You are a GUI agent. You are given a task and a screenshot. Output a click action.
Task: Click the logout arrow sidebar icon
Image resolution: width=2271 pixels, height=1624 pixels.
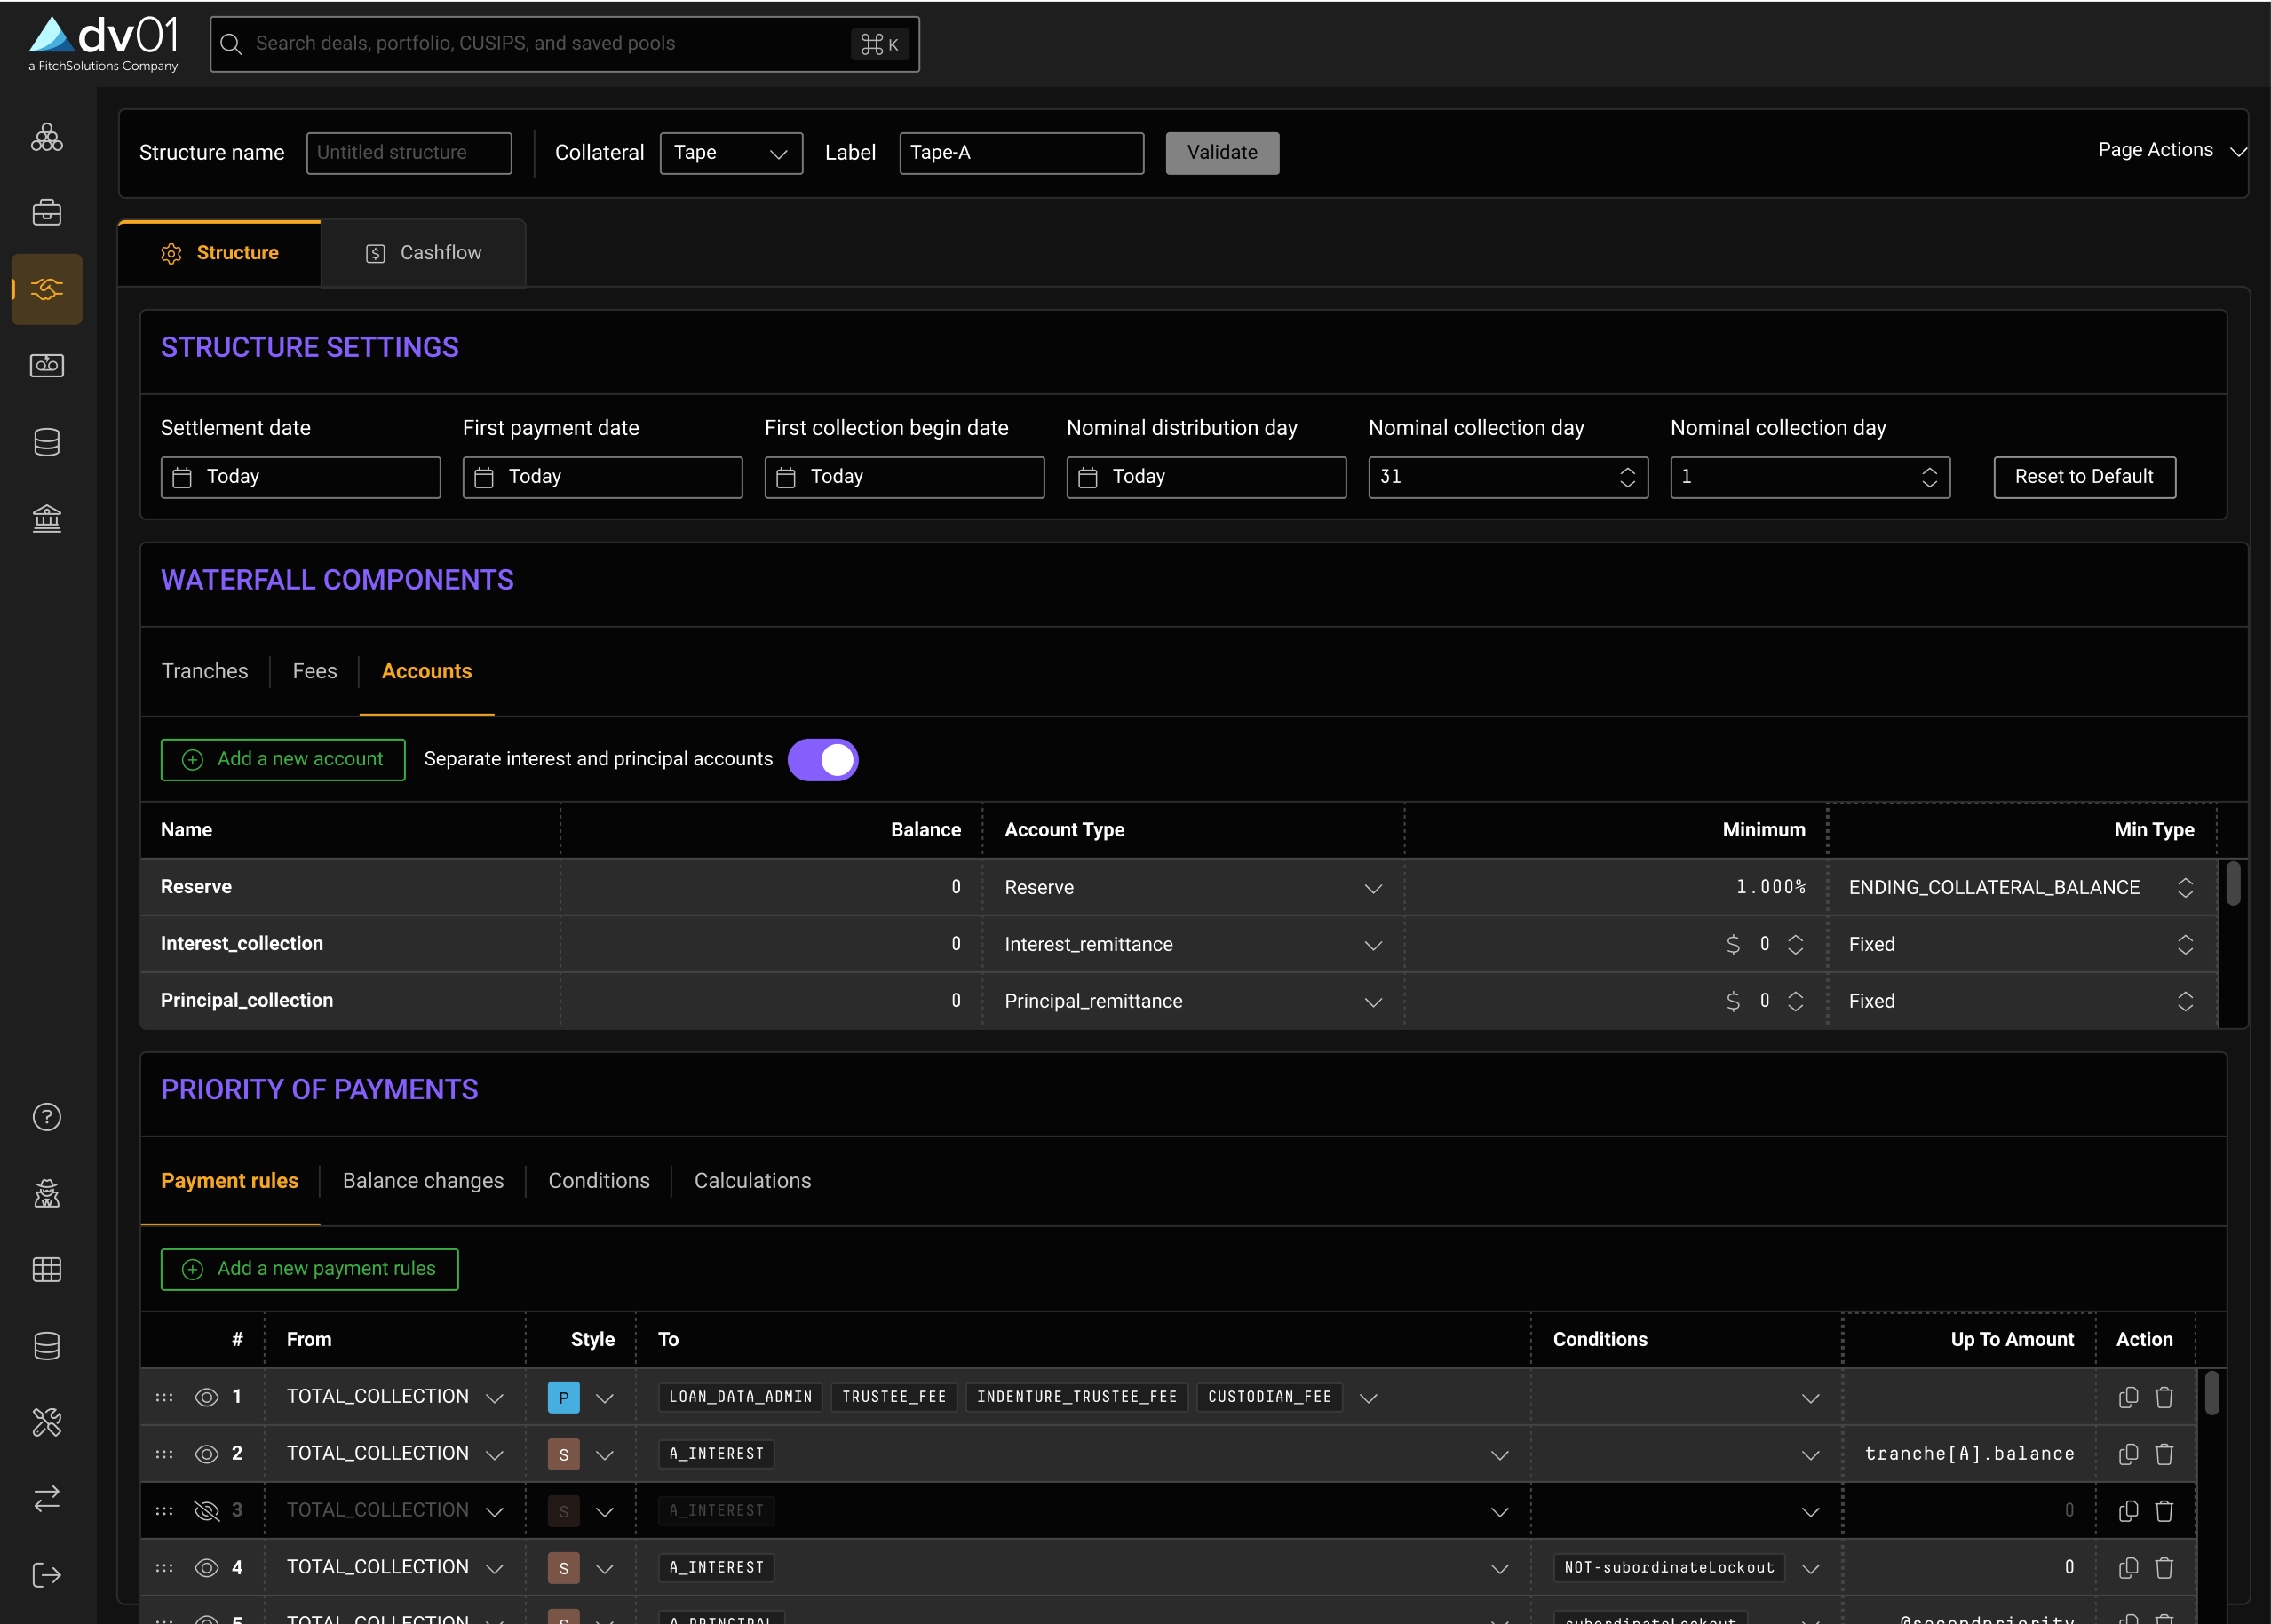46,1575
